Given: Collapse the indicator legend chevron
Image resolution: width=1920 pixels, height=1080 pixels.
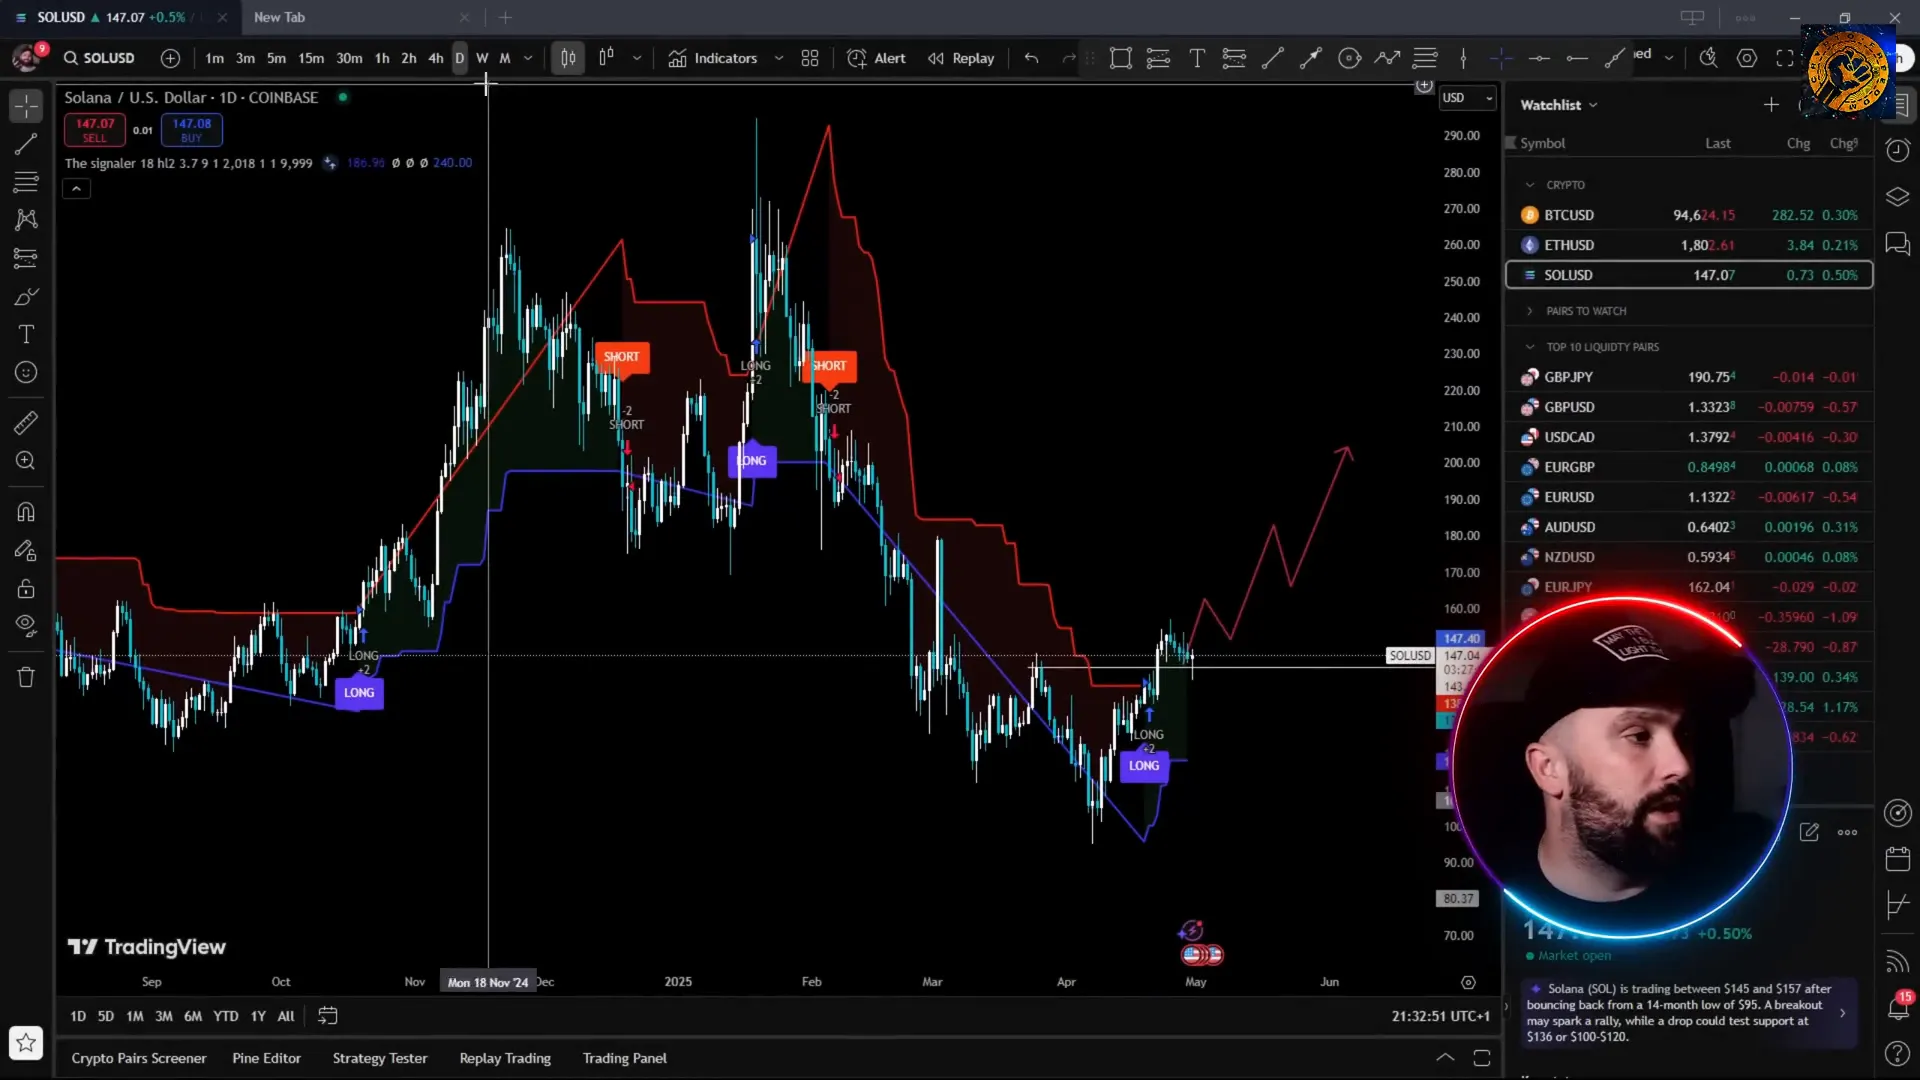Looking at the screenshot, I should [76, 188].
